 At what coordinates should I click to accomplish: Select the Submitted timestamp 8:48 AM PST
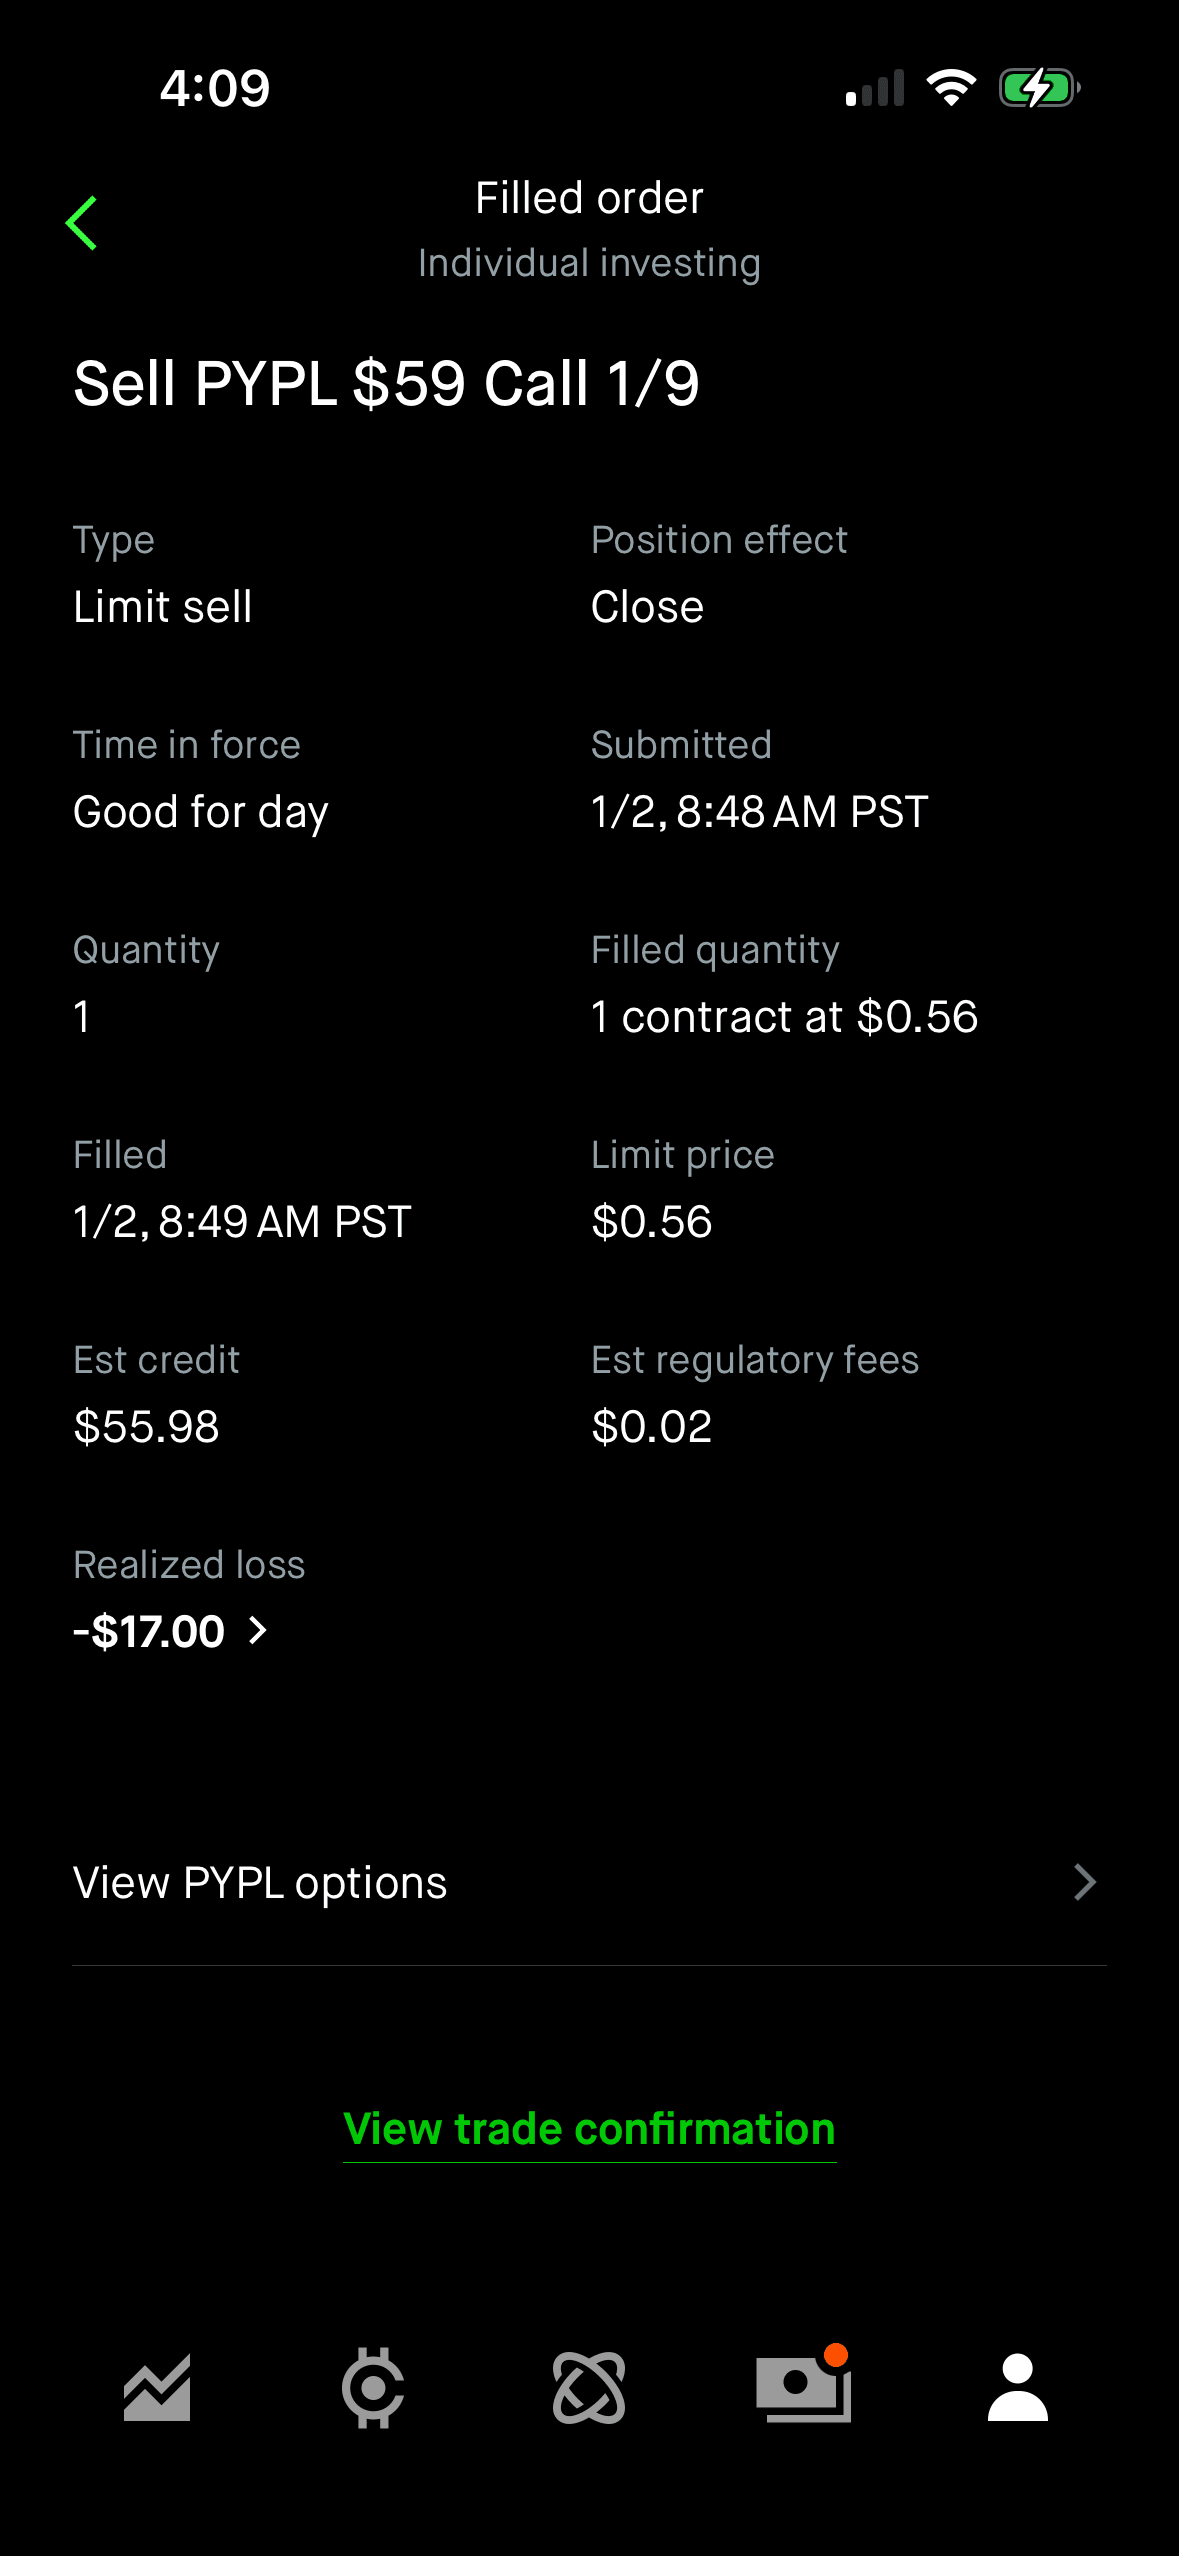759,811
